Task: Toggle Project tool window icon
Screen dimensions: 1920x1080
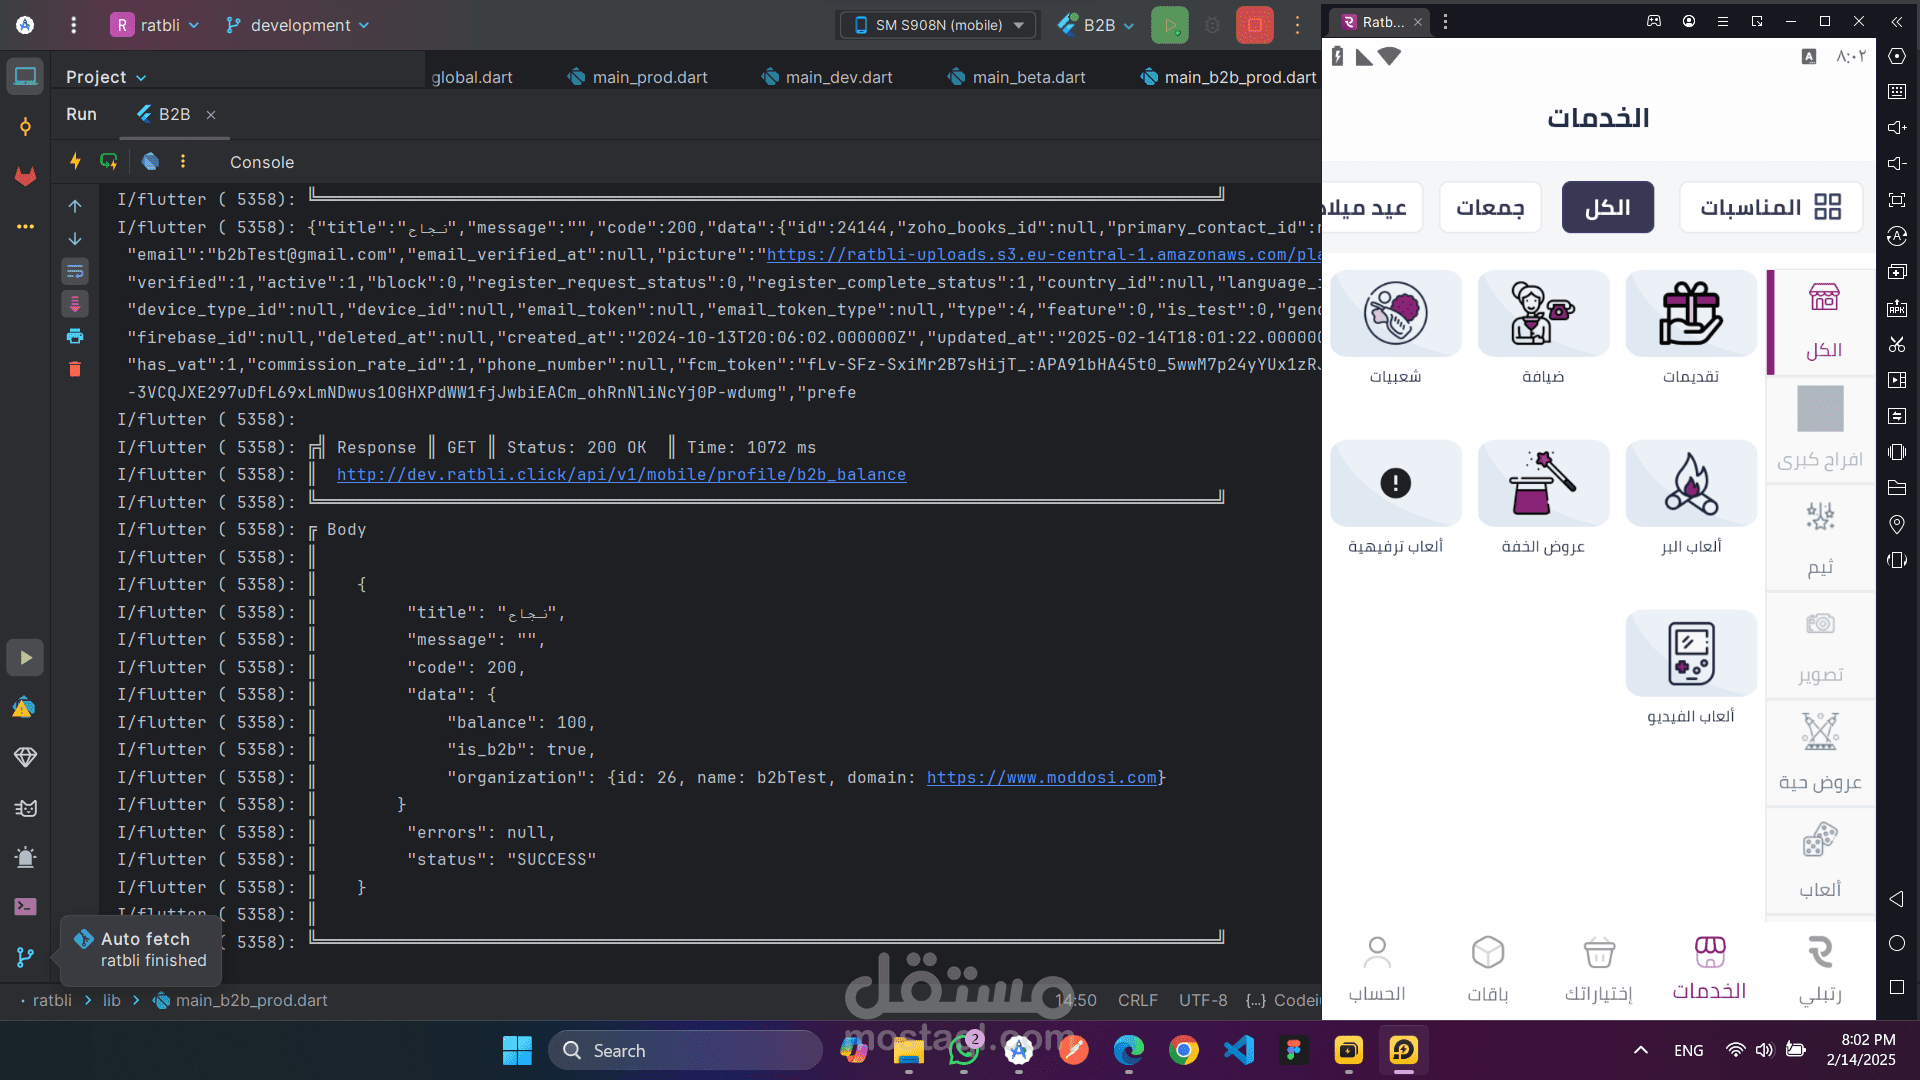Action: [x=25, y=76]
